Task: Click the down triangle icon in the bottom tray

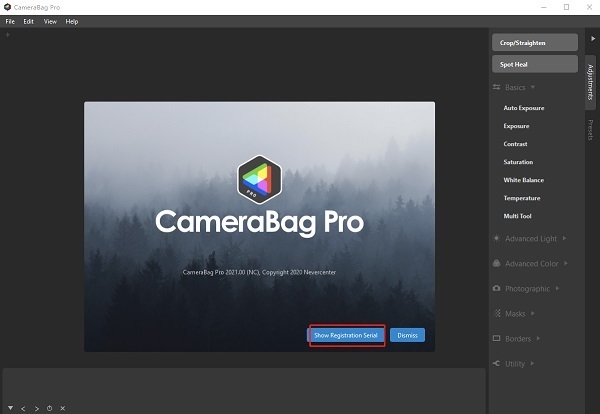Action: click(x=10, y=408)
